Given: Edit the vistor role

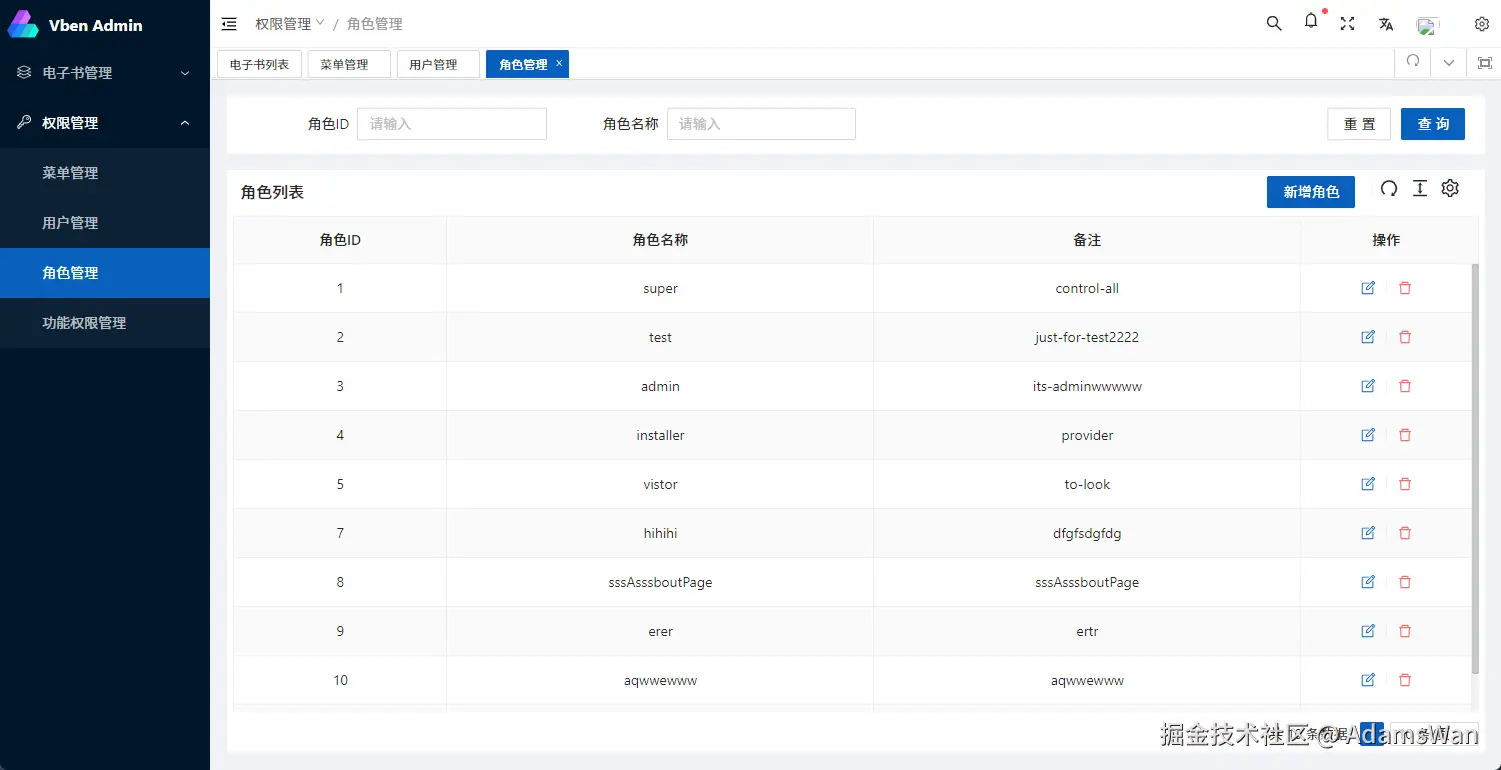Looking at the screenshot, I should coord(1368,484).
